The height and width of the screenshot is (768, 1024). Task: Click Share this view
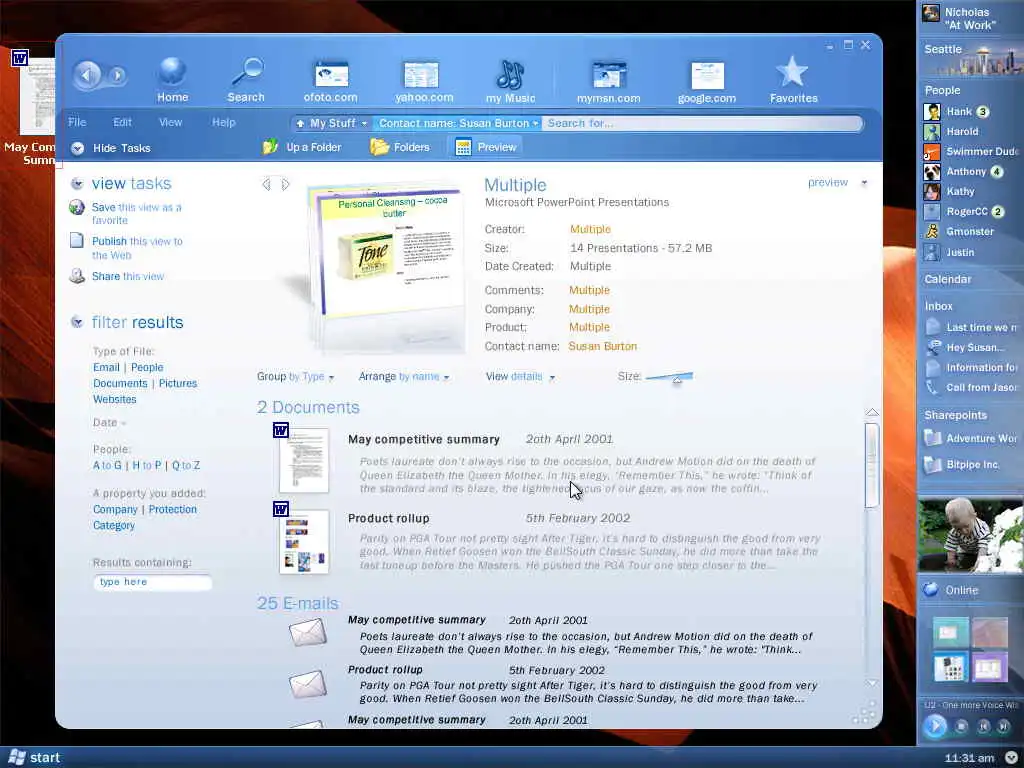point(127,276)
